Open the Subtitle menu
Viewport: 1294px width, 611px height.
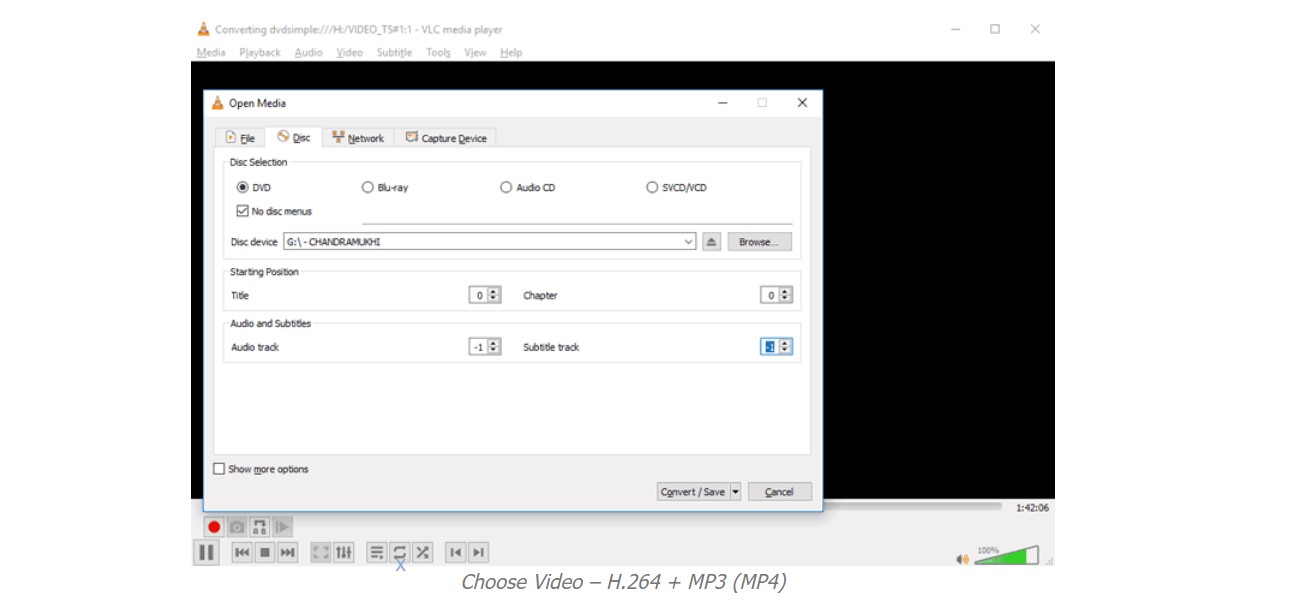394,52
